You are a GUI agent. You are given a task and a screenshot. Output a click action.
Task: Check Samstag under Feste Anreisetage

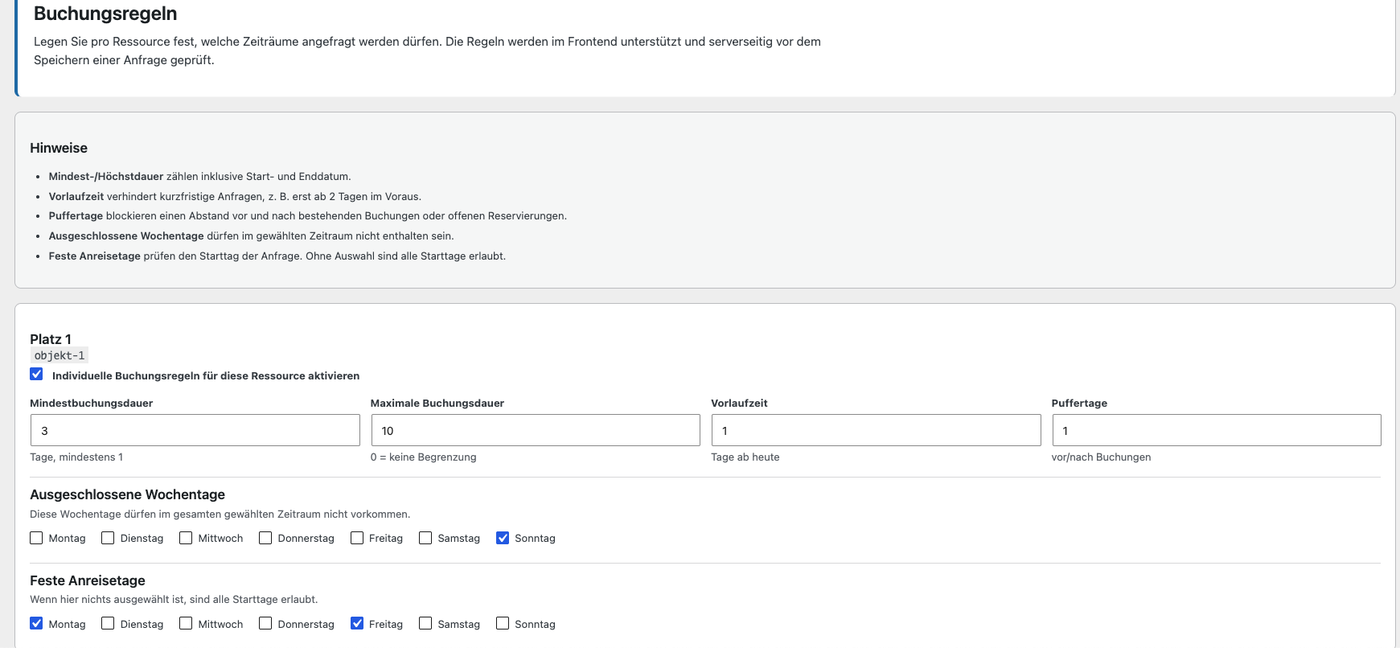coord(425,623)
